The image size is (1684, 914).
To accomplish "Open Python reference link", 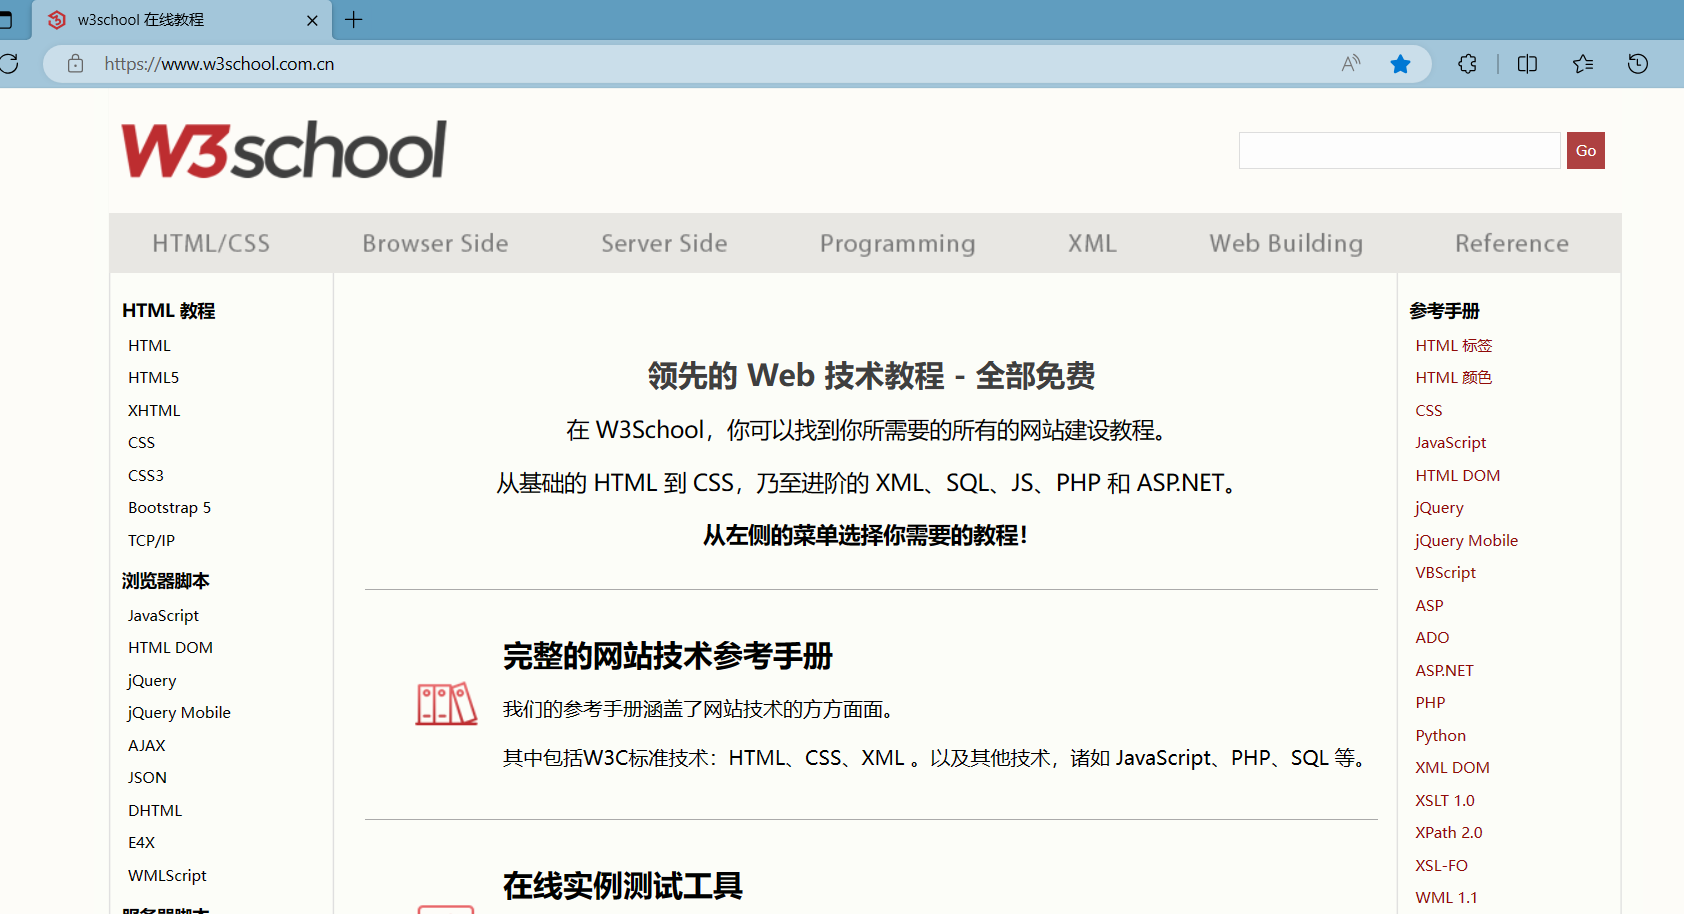I will 1440,735.
